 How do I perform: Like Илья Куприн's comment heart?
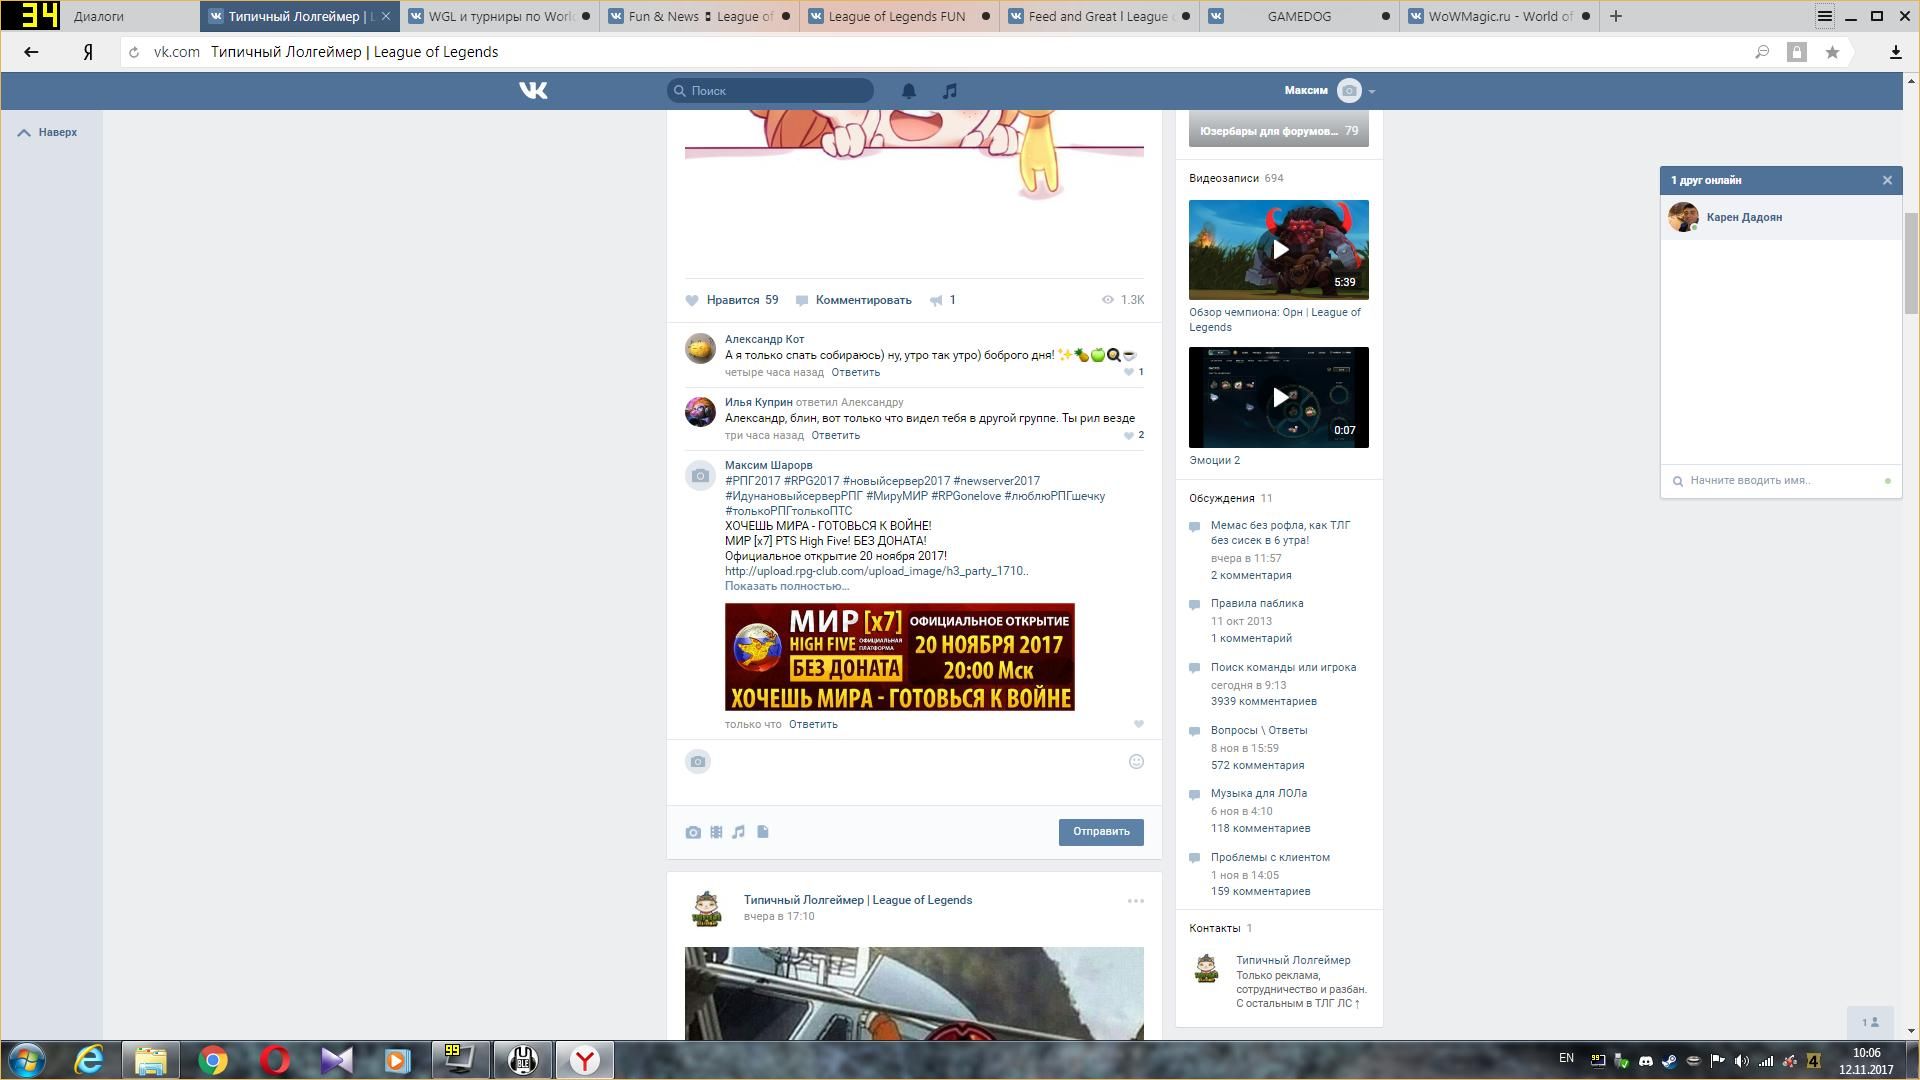pyautogui.click(x=1129, y=435)
